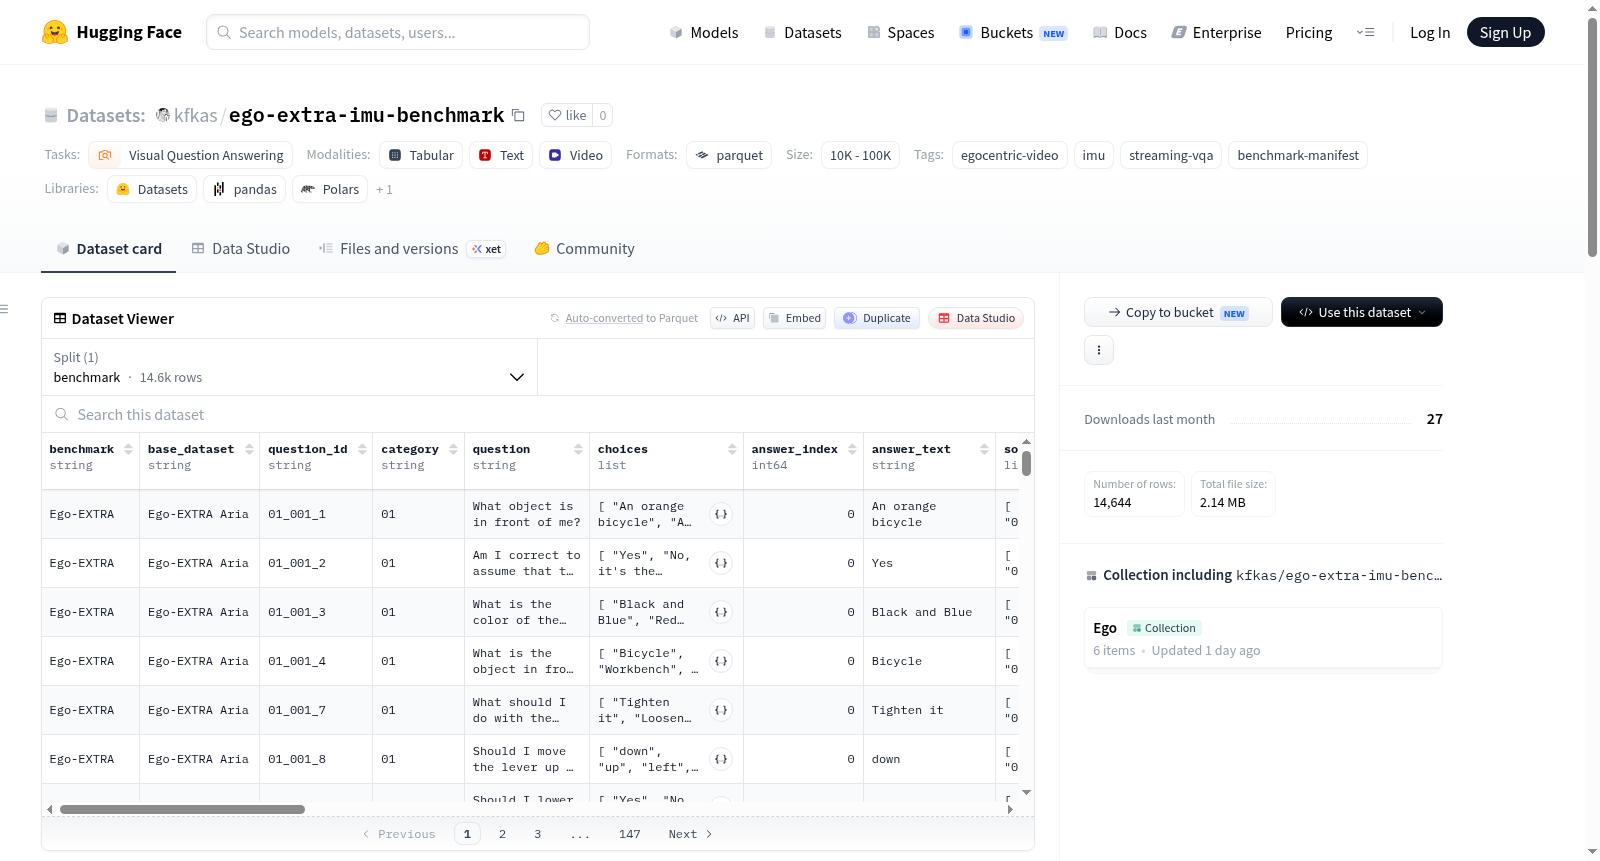
Task: Open the egocentric-video tag
Action: (1009, 155)
